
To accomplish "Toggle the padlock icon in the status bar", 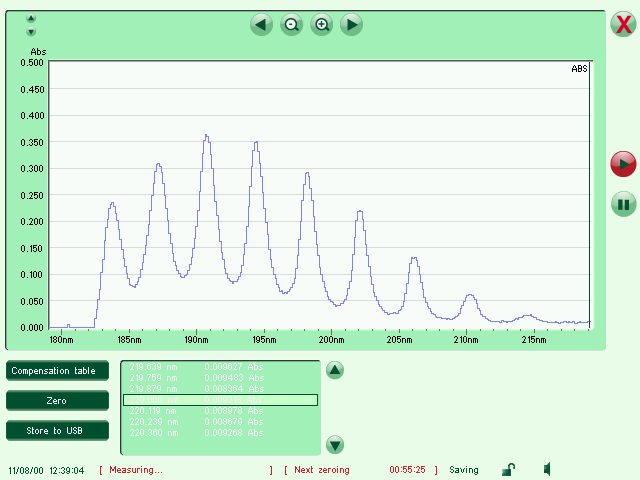I will [508, 469].
